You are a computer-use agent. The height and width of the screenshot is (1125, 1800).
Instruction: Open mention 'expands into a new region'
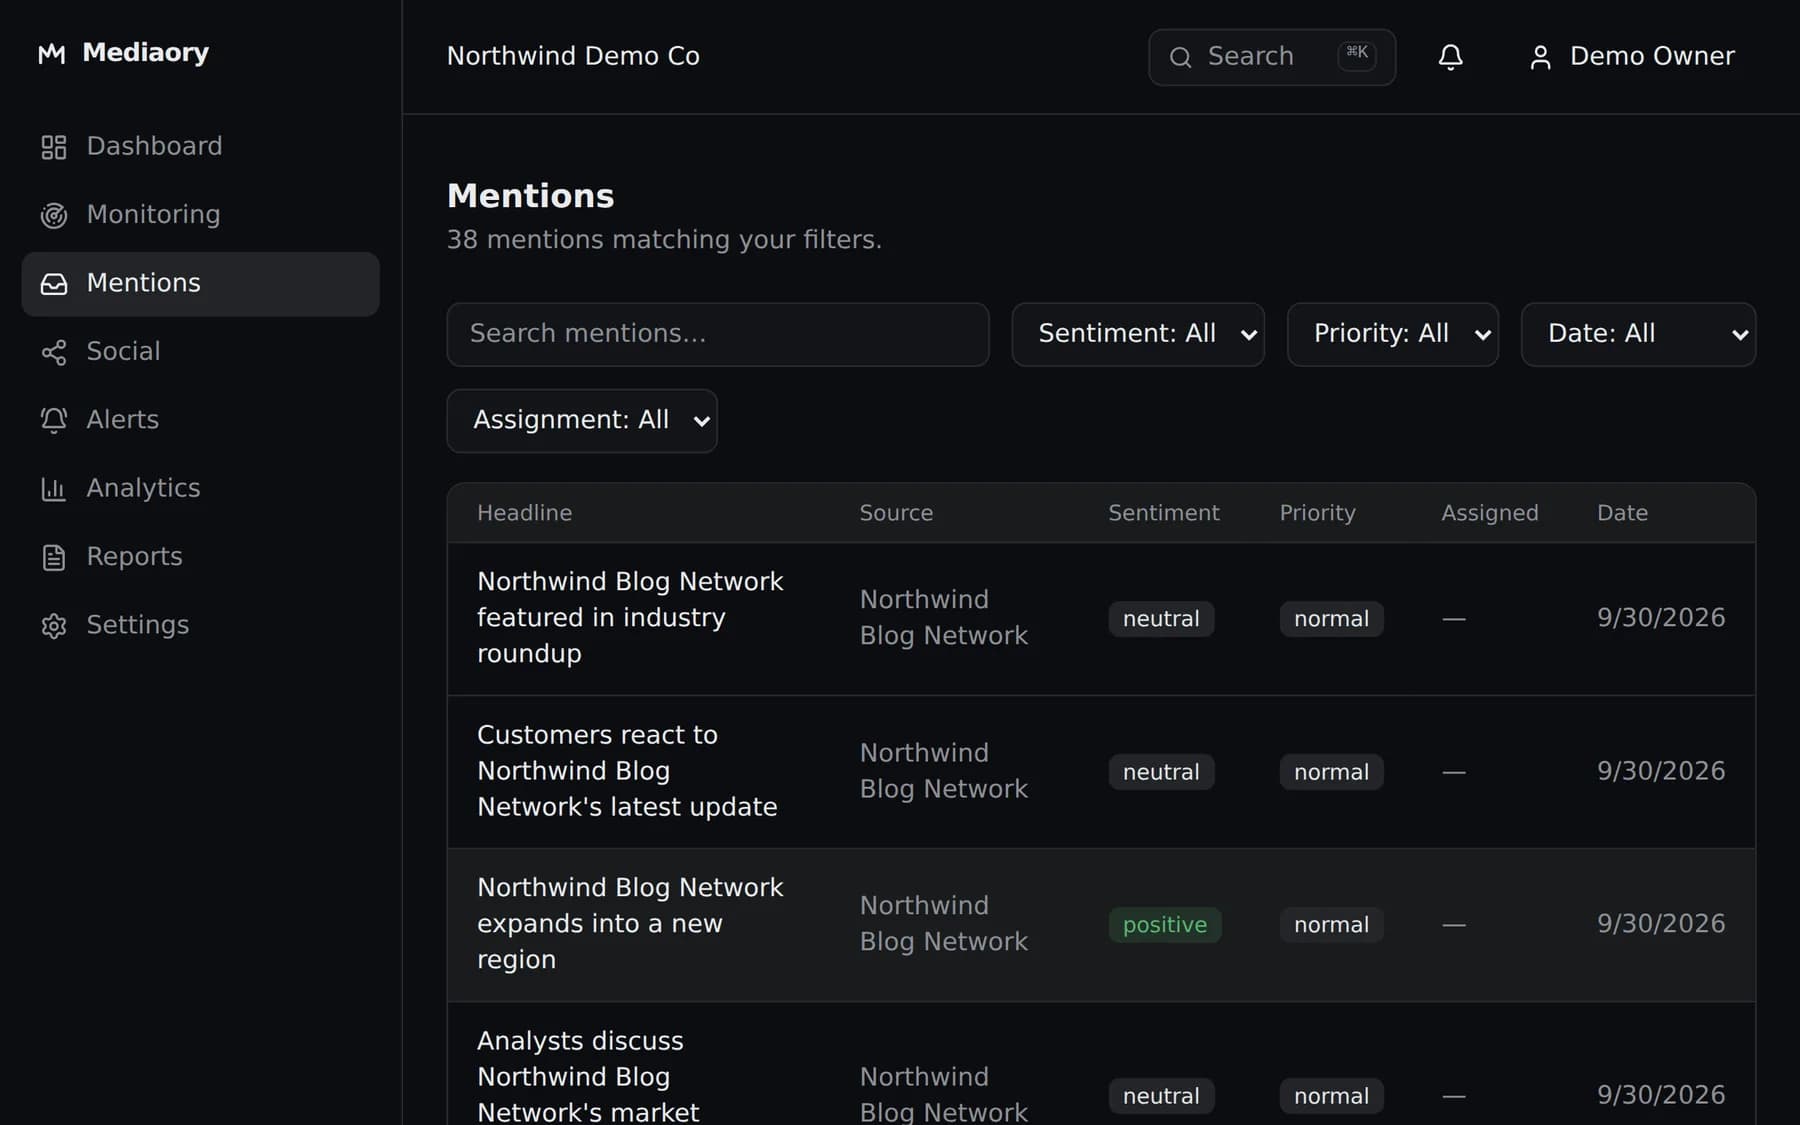click(x=630, y=924)
